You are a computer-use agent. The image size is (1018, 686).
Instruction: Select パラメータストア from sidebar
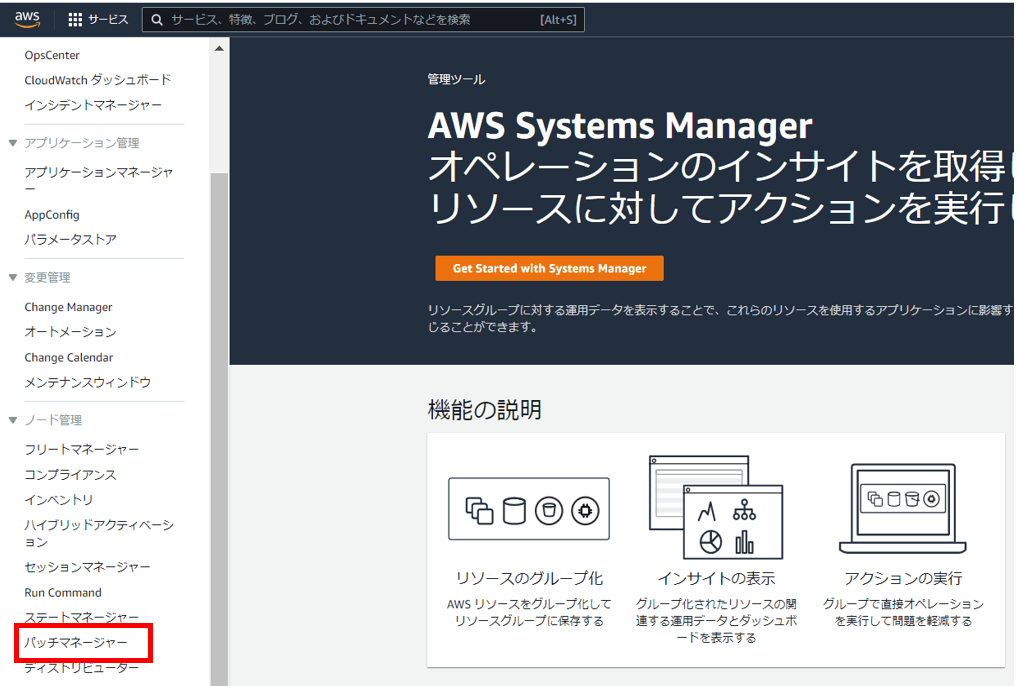70,239
